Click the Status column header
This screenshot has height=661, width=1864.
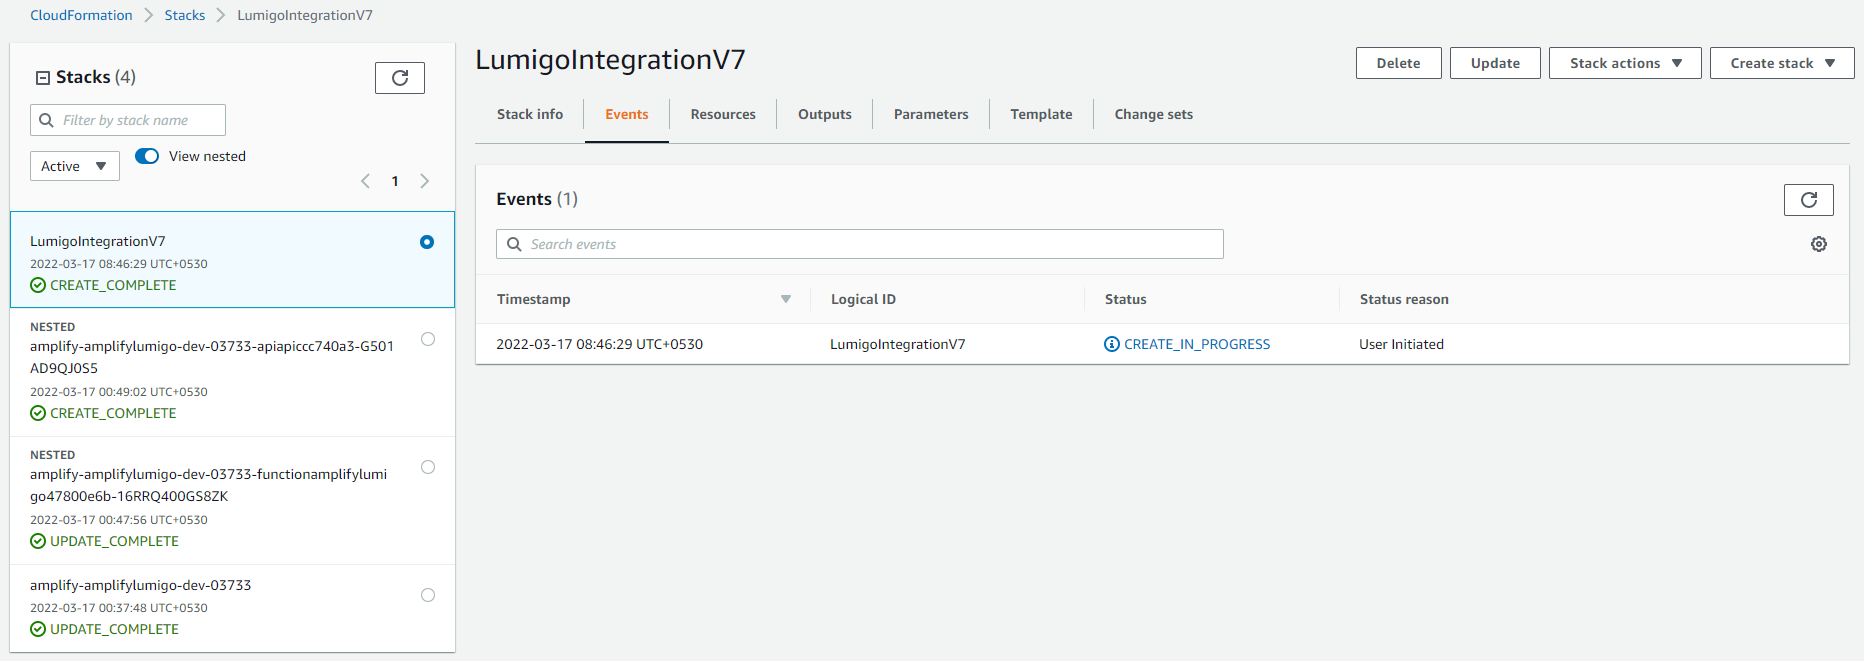click(x=1126, y=299)
